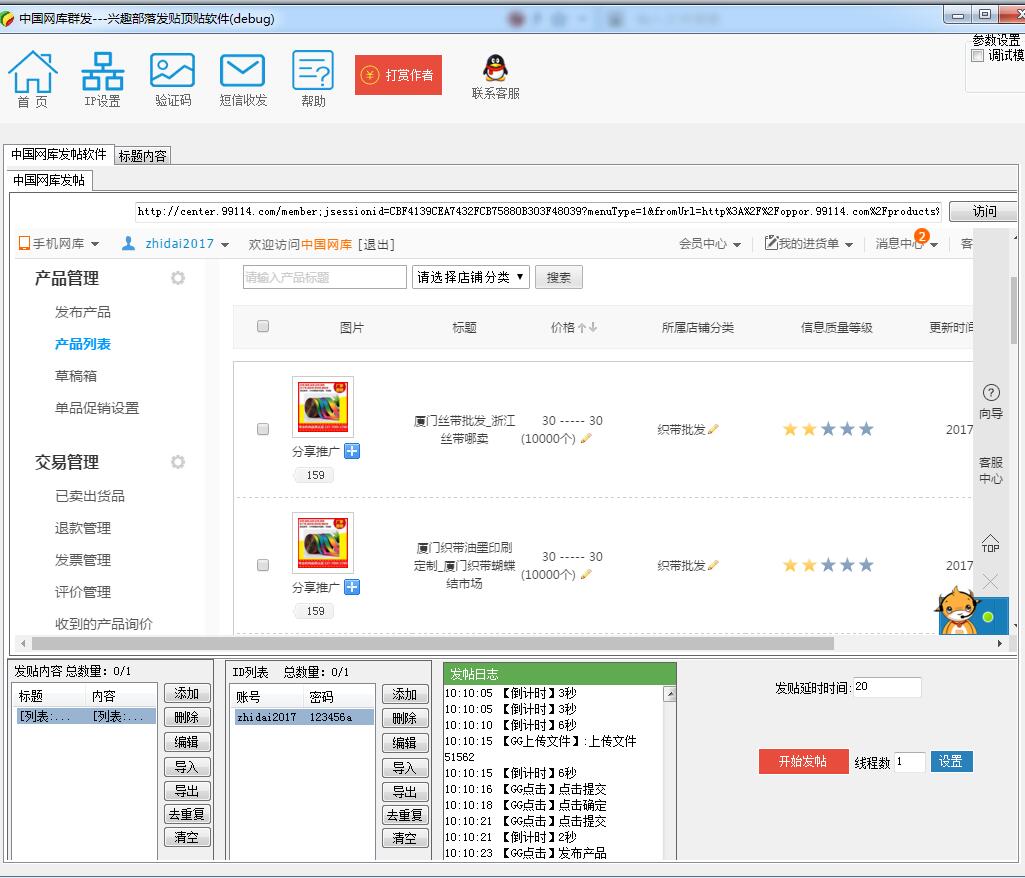Edit price pencil for 厦门织带油墨印刷 product
The height and width of the screenshot is (878, 1025).
coord(586,574)
